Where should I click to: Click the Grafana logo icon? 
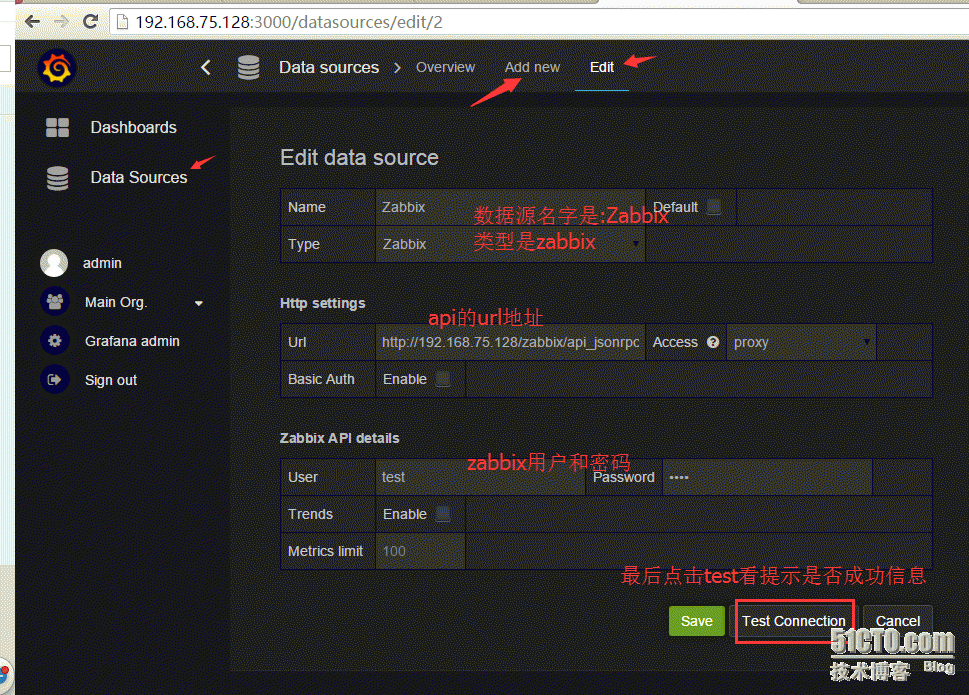tap(57, 67)
